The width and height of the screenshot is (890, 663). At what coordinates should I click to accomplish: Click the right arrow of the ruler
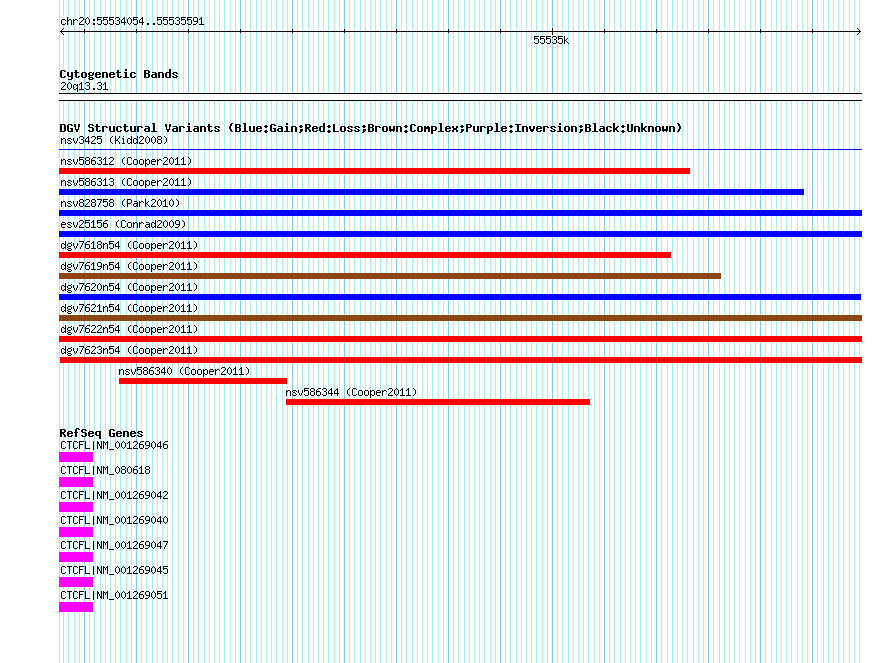(x=858, y=32)
